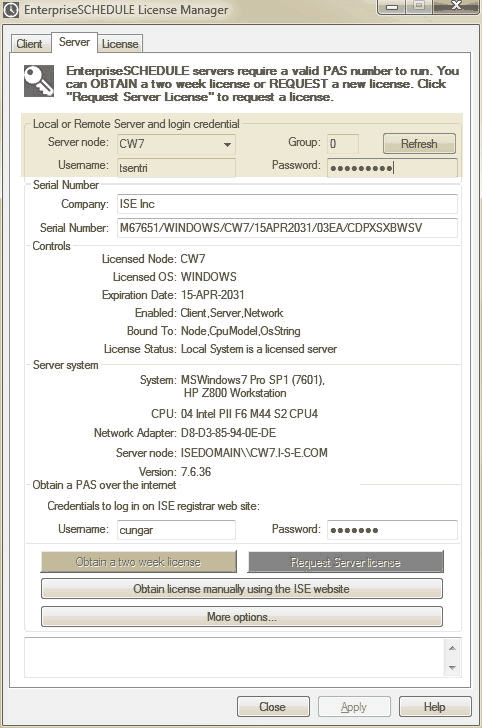Click the CPU value '04 Intel PII F6 M44 S2 CPU4'
This screenshot has height=728, width=482.
[x=249, y=414]
